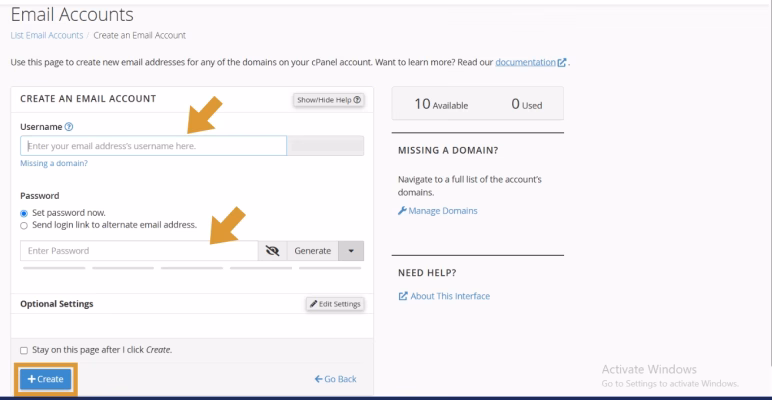Viewport: 772px width, 400px height.
Task: Click the Username input field
Action: (152, 146)
